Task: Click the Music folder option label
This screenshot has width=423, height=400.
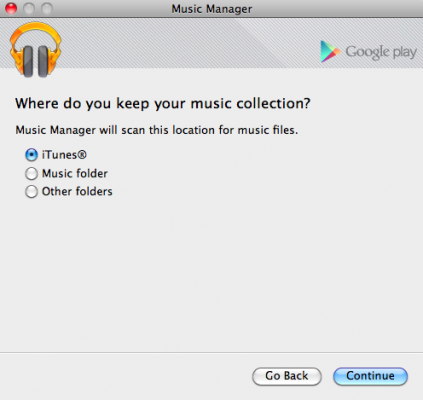Action: pos(75,173)
